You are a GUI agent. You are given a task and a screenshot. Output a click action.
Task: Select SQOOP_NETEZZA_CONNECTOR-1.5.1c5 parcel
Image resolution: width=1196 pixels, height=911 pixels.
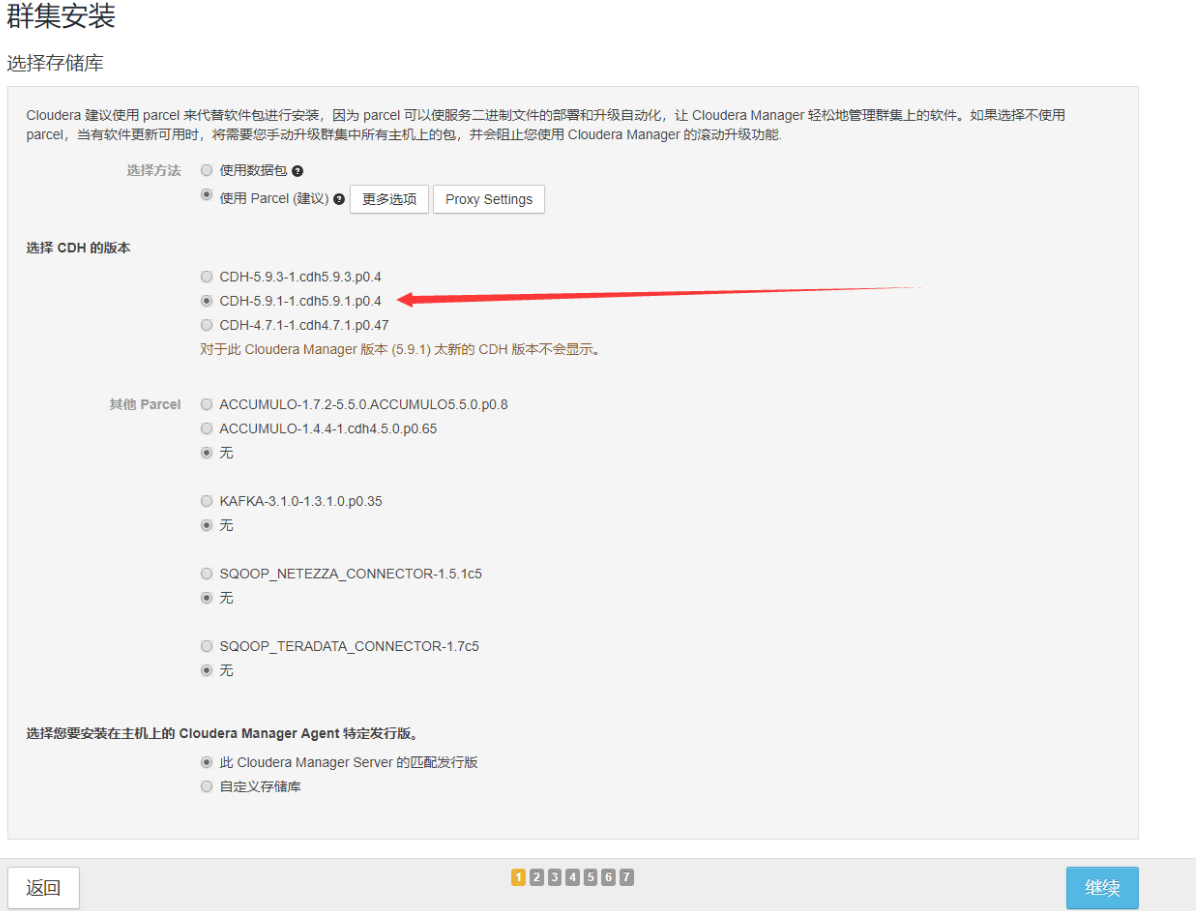pyautogui.click(x=206, y=574)
